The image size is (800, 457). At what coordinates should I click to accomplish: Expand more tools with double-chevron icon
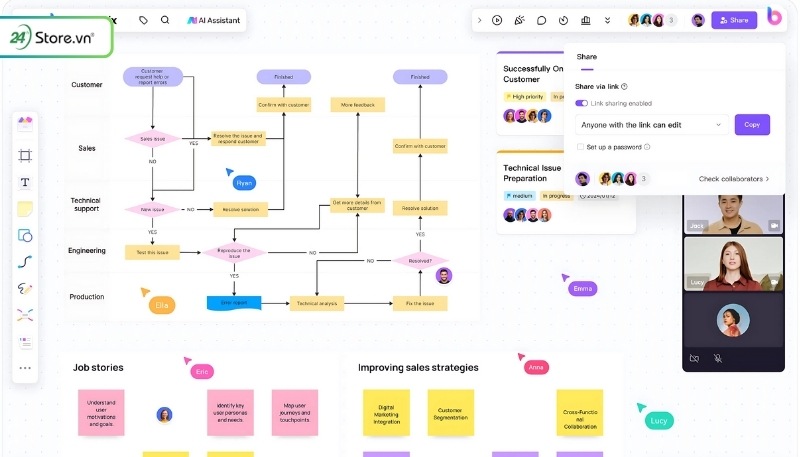click(x=607, y=20)
